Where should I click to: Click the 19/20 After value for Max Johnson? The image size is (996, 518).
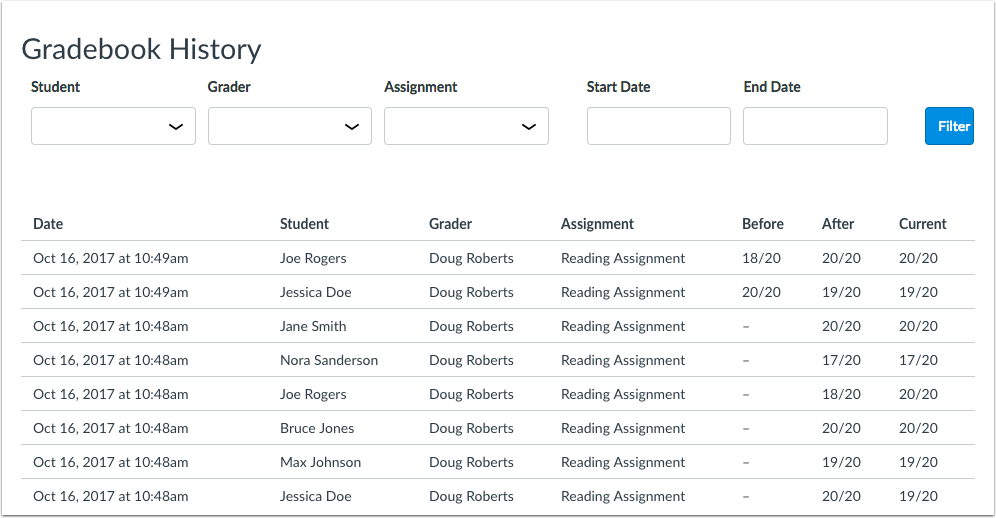[x=842, y=462]
